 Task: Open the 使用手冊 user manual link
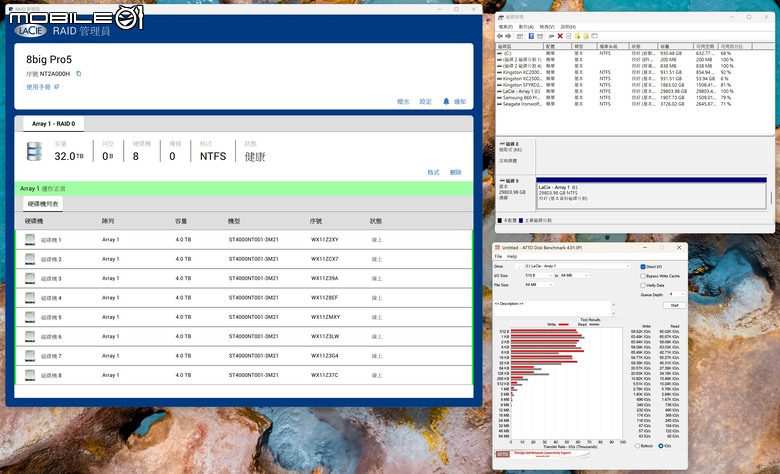38,87
